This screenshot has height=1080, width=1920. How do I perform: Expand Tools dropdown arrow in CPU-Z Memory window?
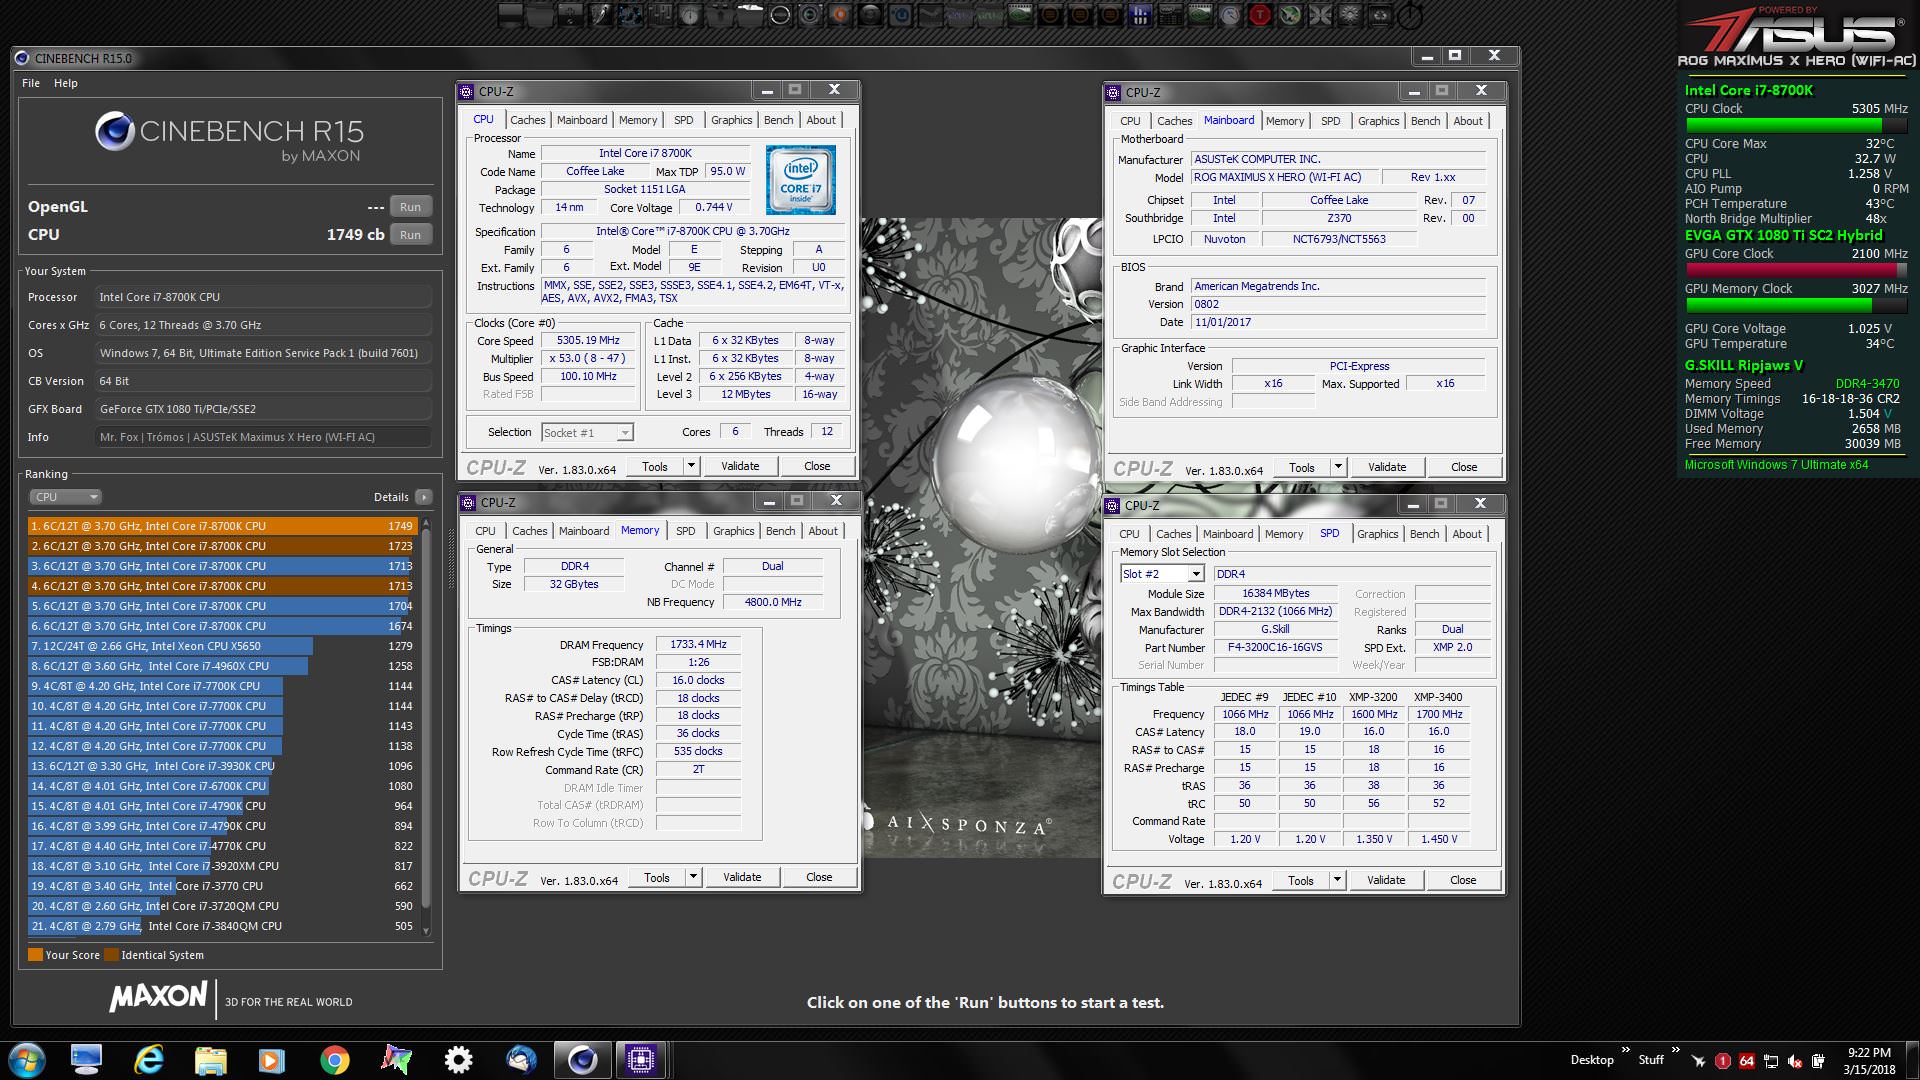(x=693, y=877)
